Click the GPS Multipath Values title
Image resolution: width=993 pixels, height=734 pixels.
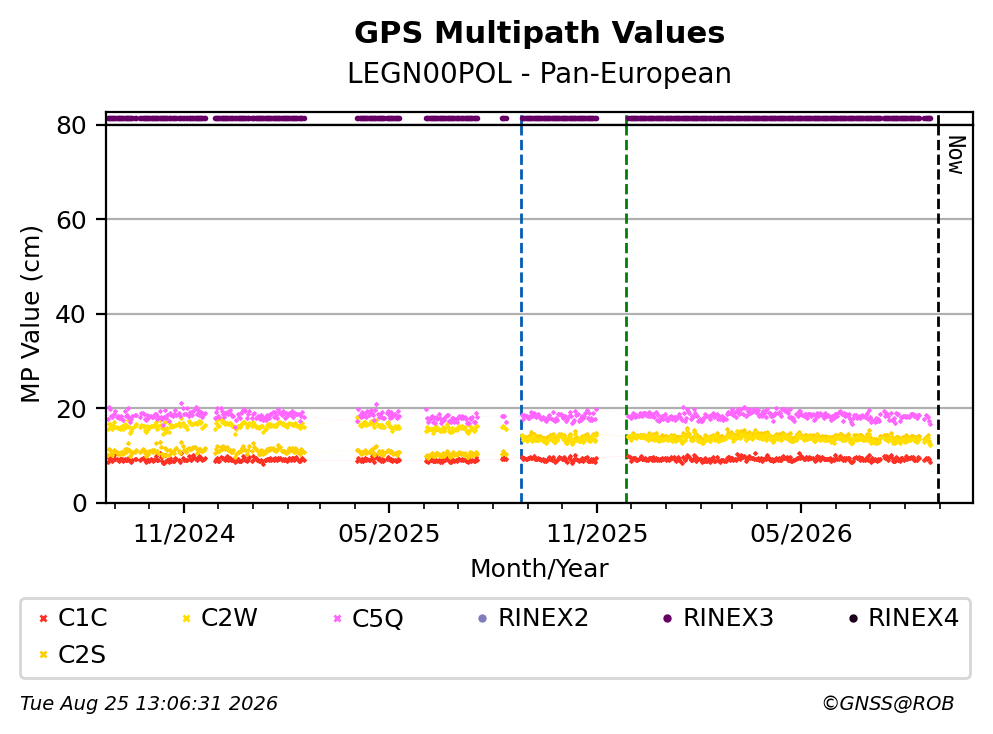[539, 33]
